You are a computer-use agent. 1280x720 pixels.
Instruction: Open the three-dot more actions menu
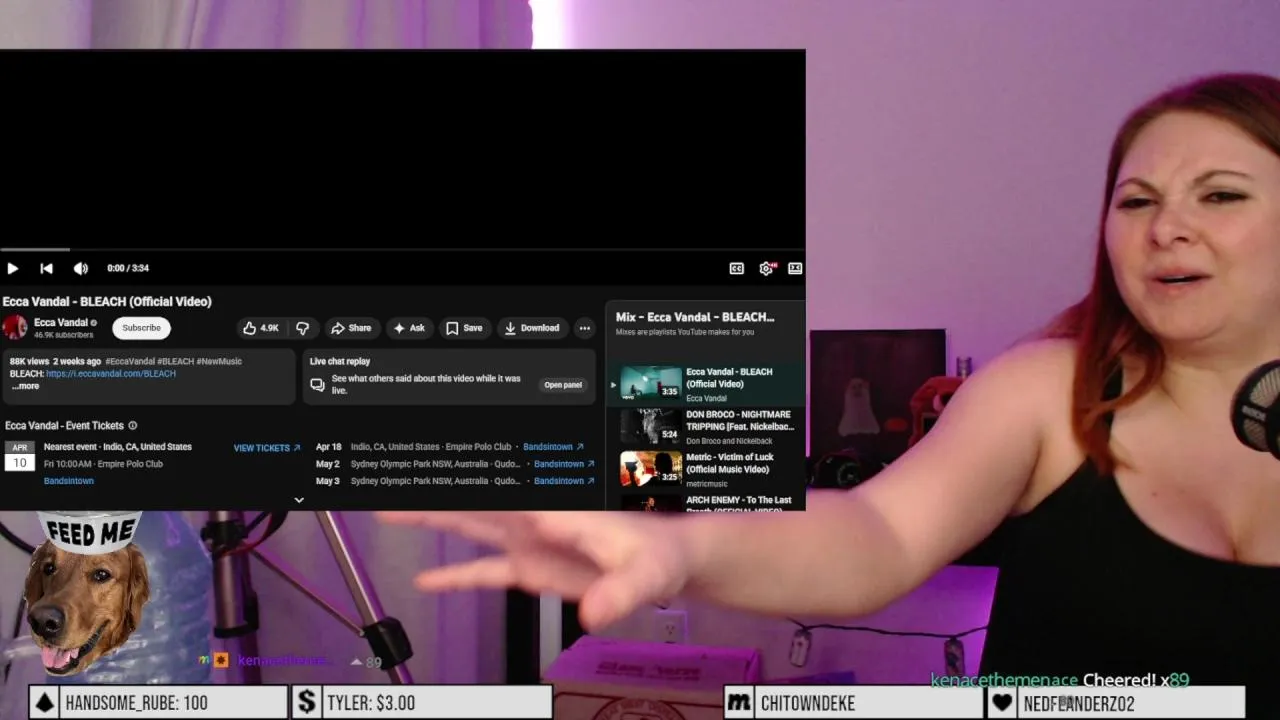pos(585,328)
